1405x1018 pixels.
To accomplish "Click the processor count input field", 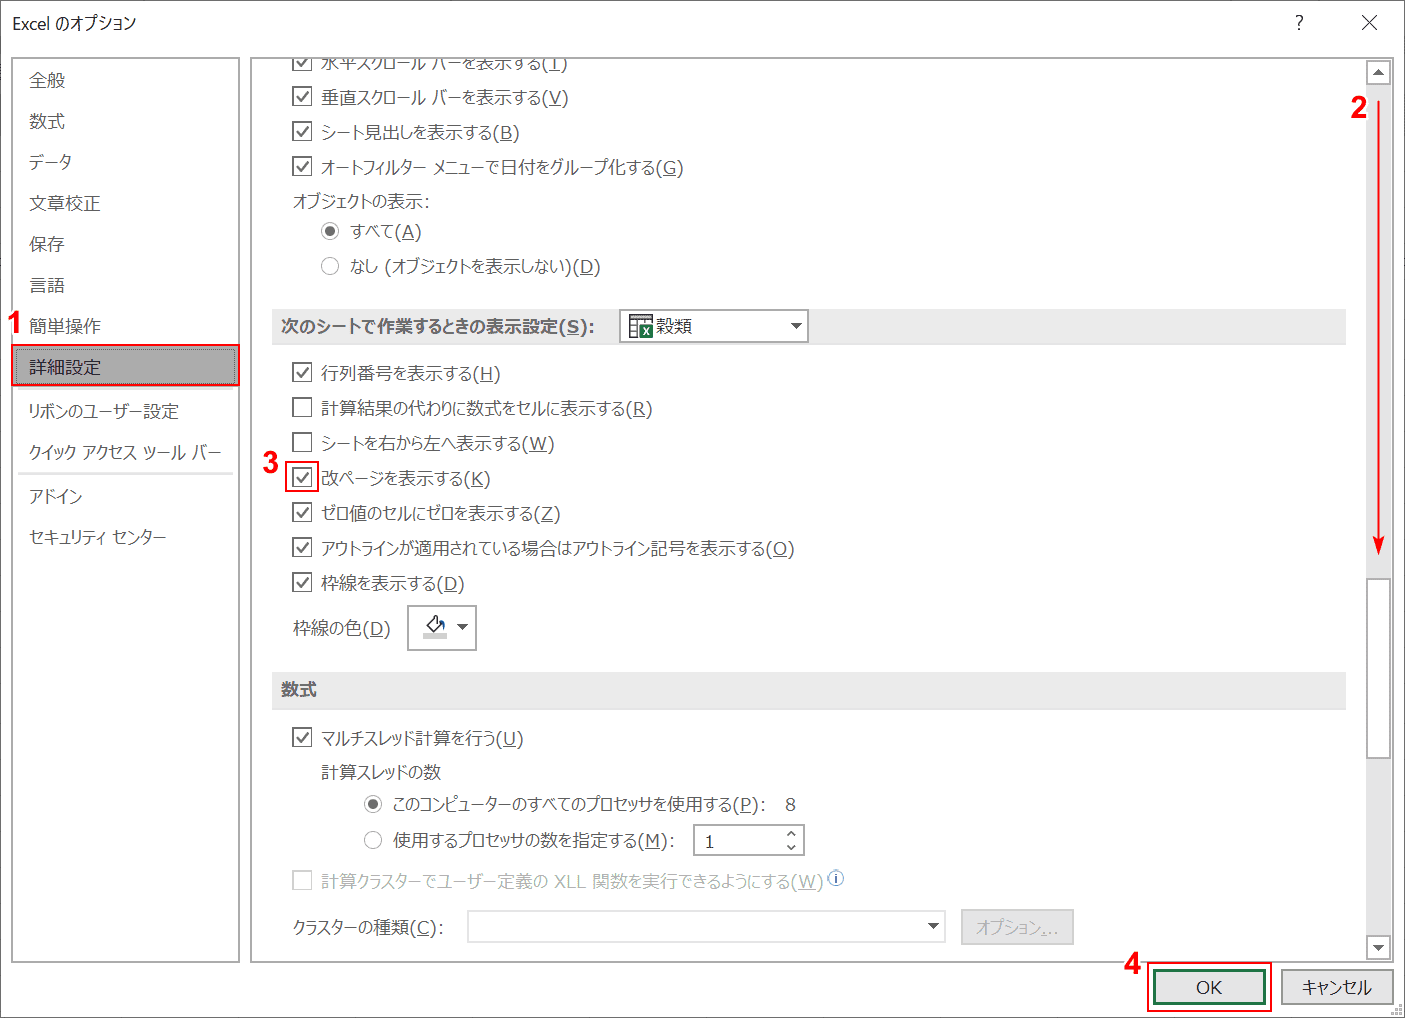I will click(x=738, y=841).
